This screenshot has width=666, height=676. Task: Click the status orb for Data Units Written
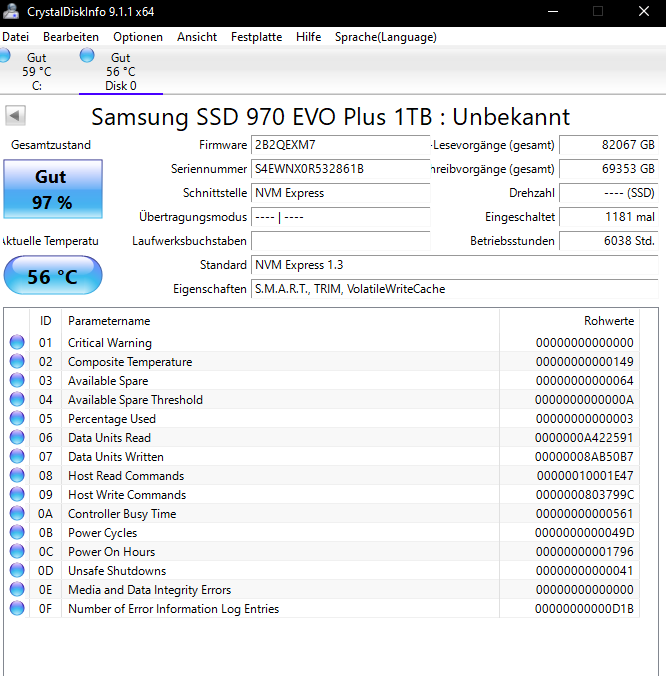pyautogui.click(x=17, y=456)
